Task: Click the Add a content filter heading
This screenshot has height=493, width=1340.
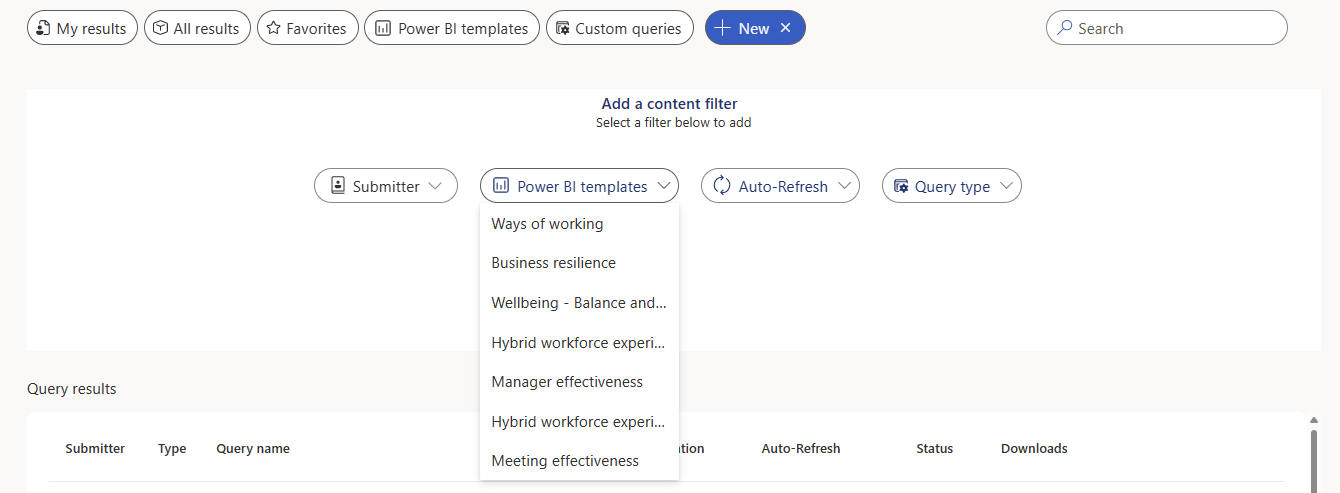Action: point(670,104)
